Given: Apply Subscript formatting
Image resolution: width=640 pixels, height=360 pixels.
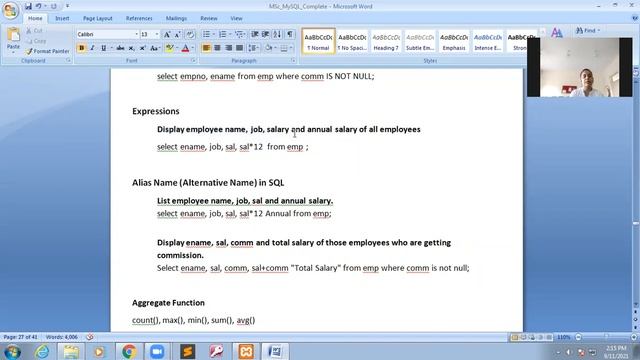Looking at the screenshot, I should click(131, 48).
